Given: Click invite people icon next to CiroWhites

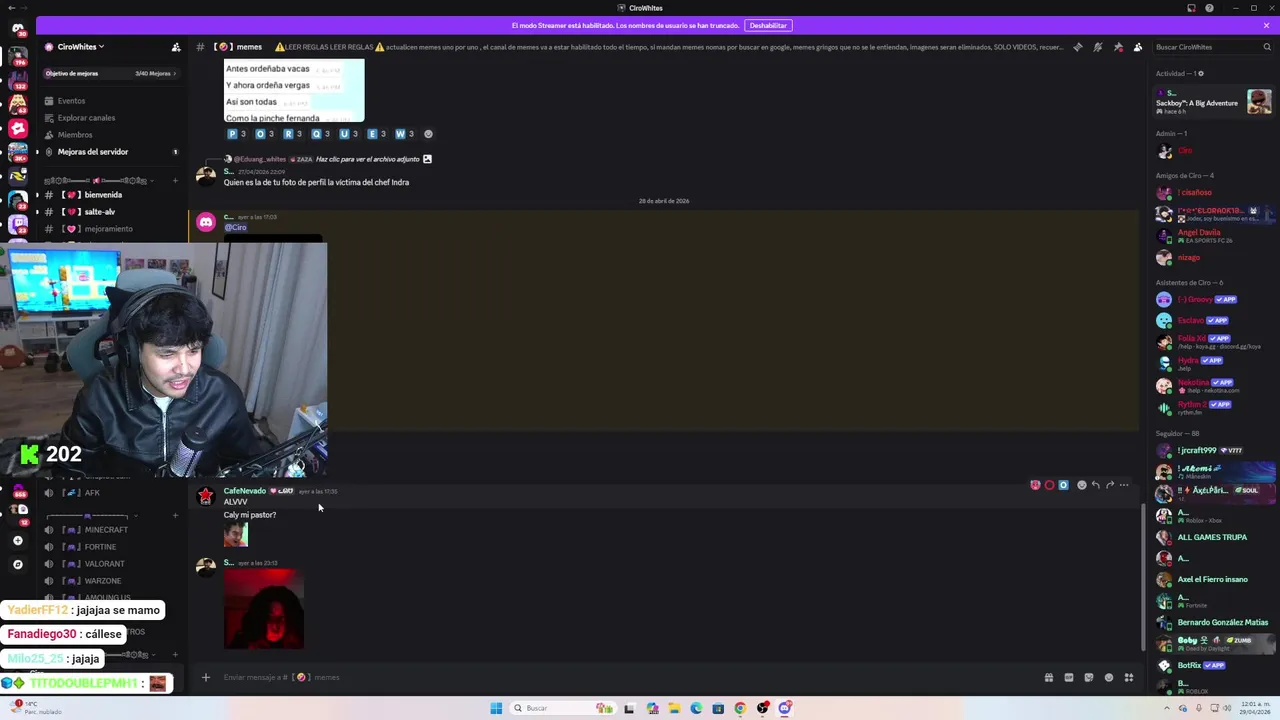Looking at the screenshot, I should (176, 47).
